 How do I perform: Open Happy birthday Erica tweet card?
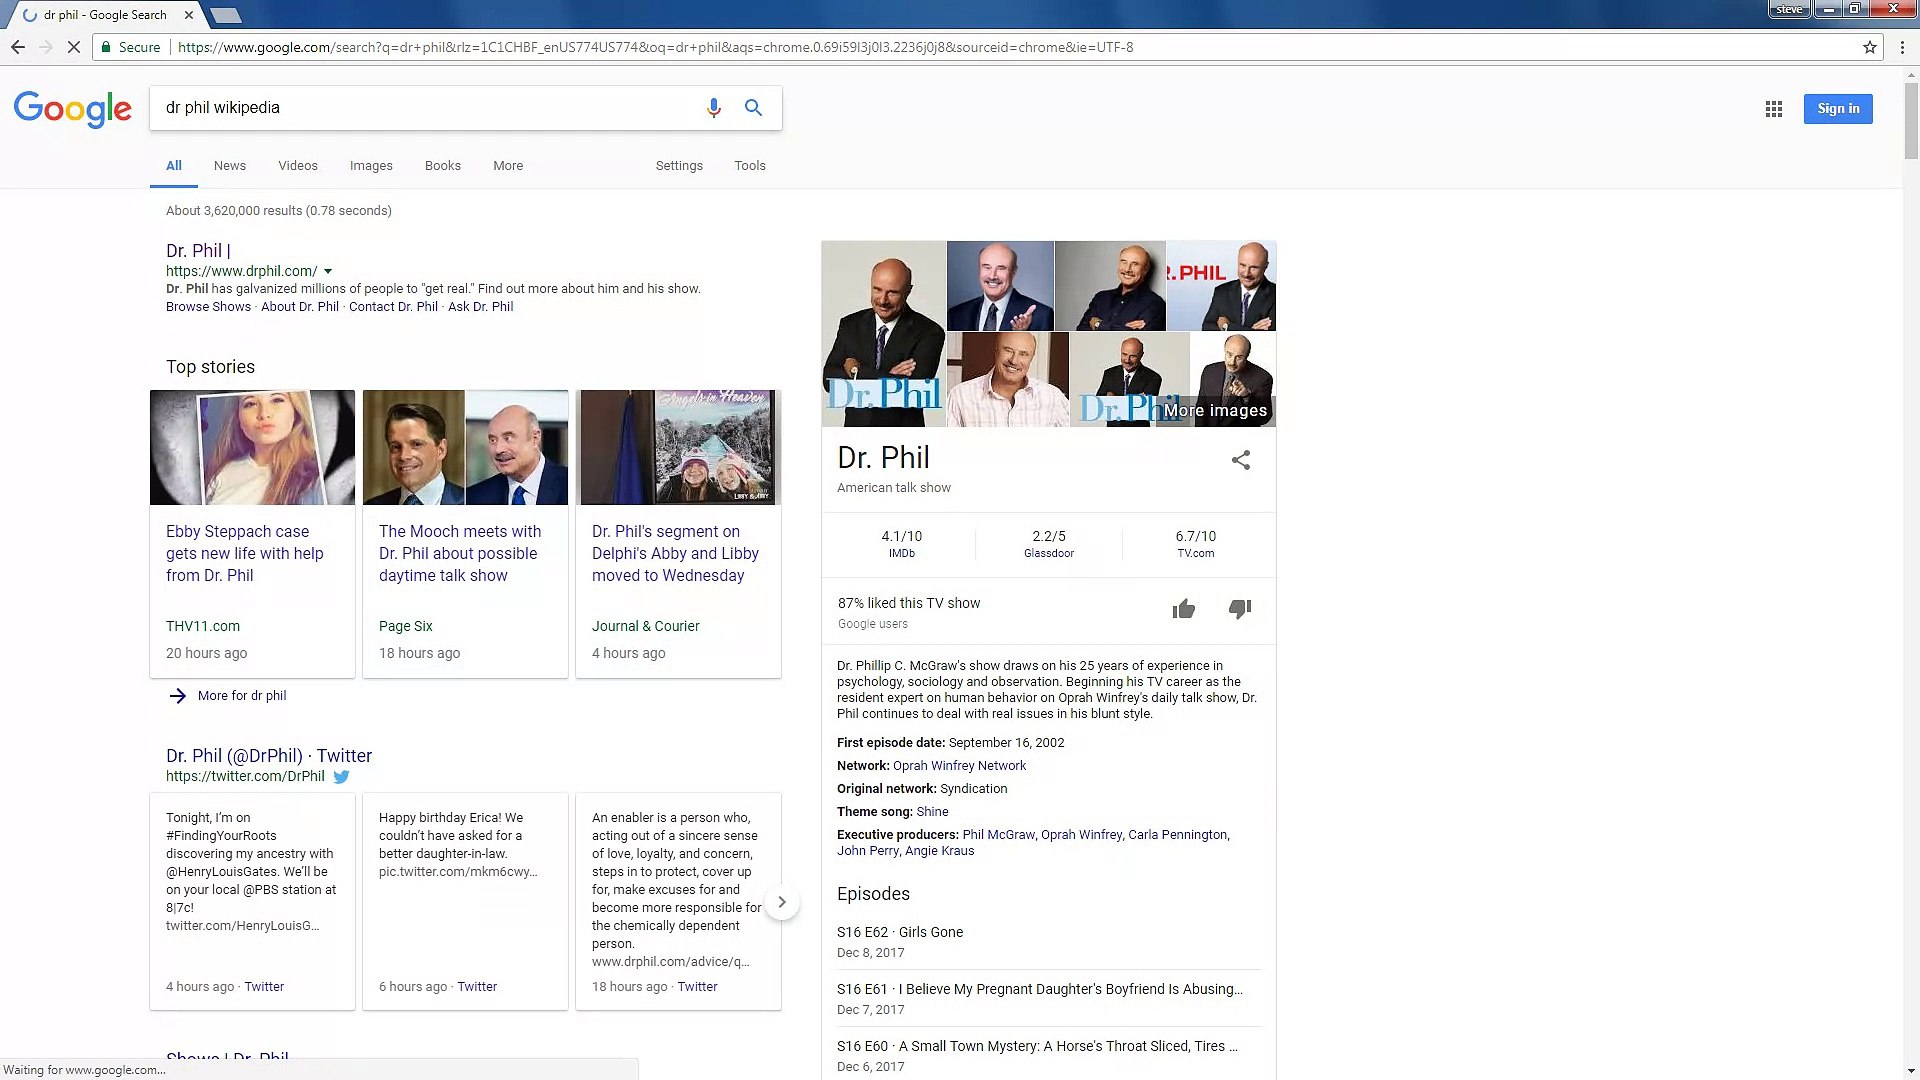pos(465,902)
